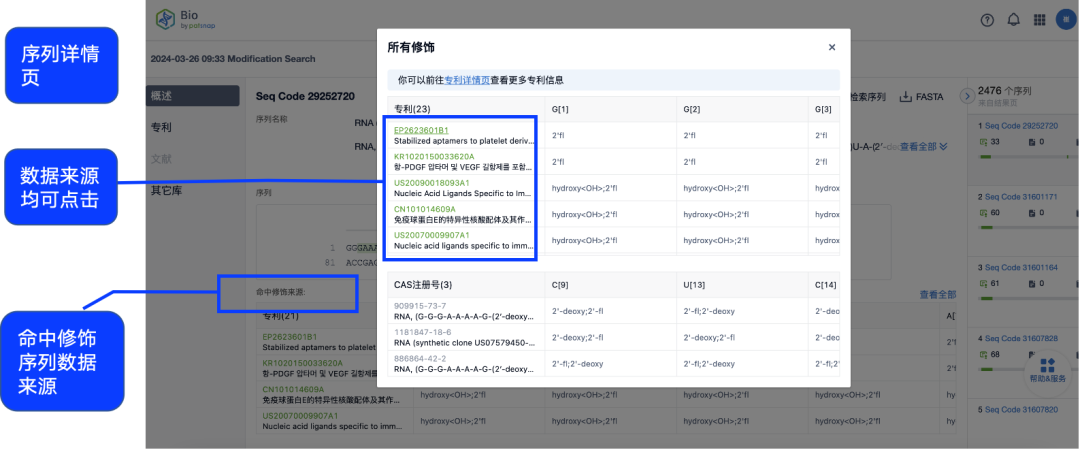Open patent CN101014609A in the dialog
Image resolution: width=1080 pixels, height=450 pixels.
pos(426,209)
